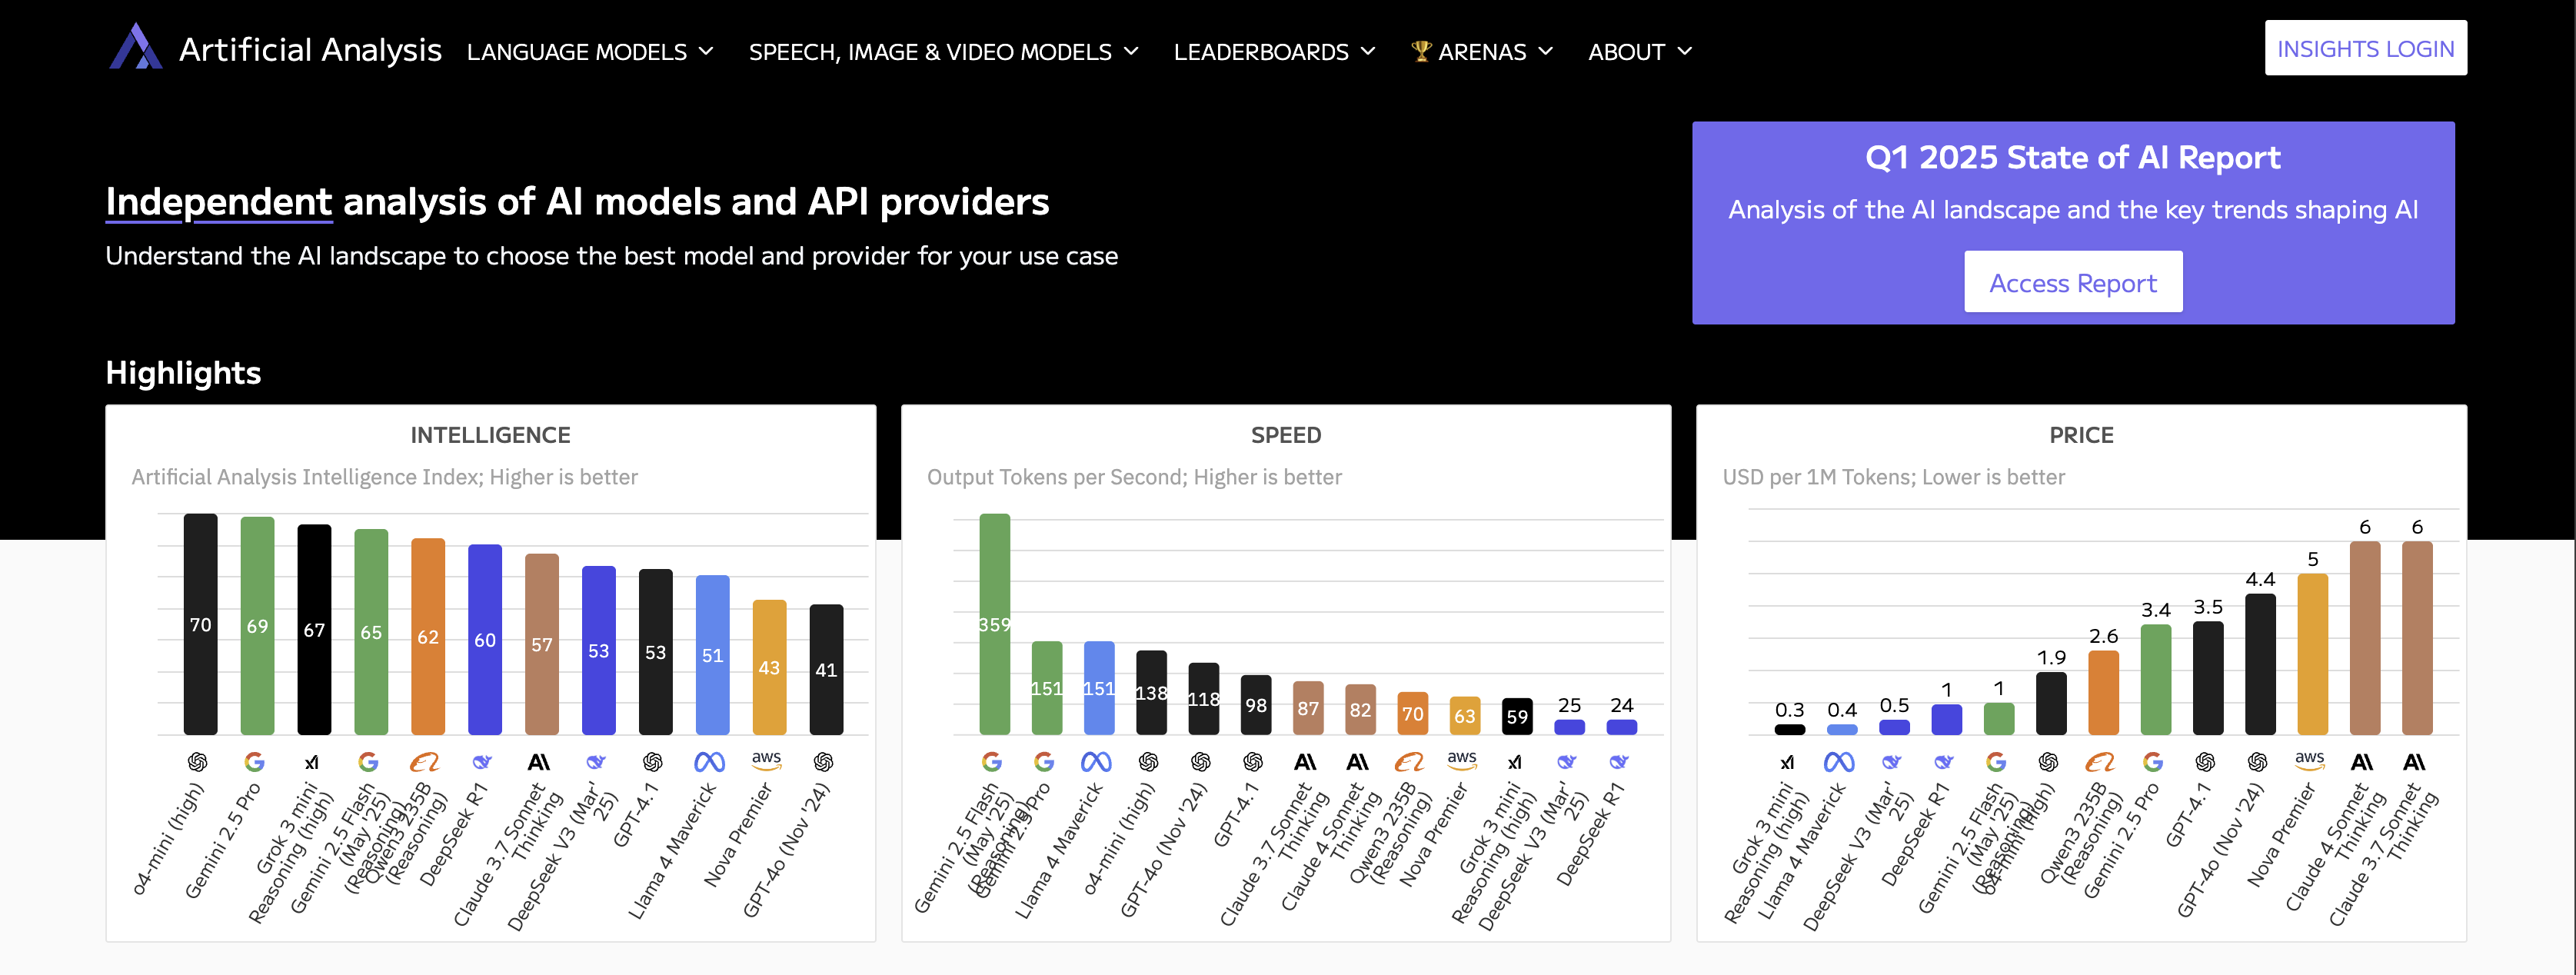Click 'Output Tokens per Second; Higher is better' subtitle

(1134, 477)
